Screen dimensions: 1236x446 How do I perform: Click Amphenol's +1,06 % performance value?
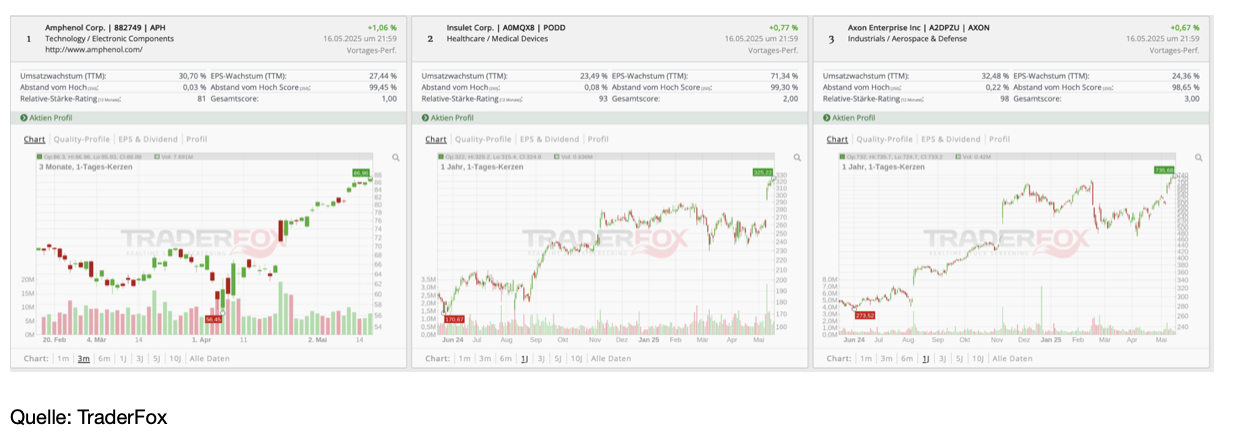382,28
